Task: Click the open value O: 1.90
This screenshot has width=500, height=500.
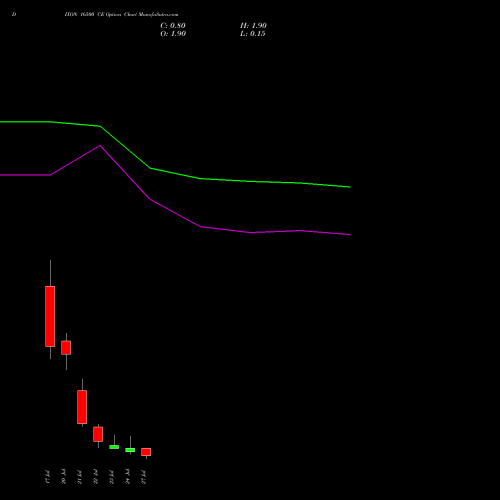Action: point(173,34)
